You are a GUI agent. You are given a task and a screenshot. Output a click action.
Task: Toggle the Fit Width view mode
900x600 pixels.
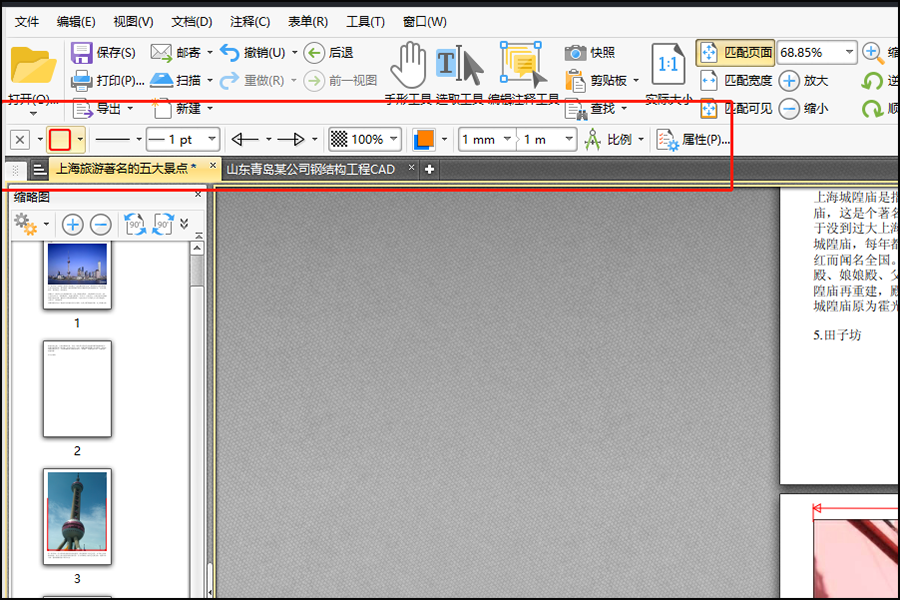pyautogui.click(x=736, y=80)
